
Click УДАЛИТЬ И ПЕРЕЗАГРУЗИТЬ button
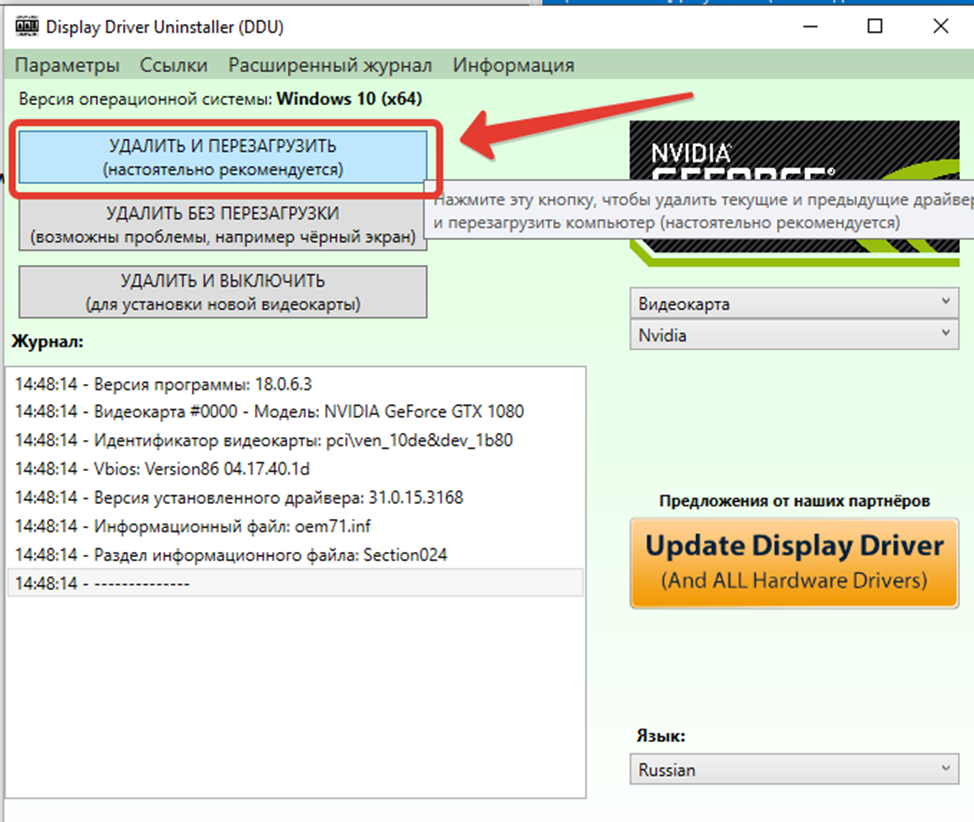point(223,157)
